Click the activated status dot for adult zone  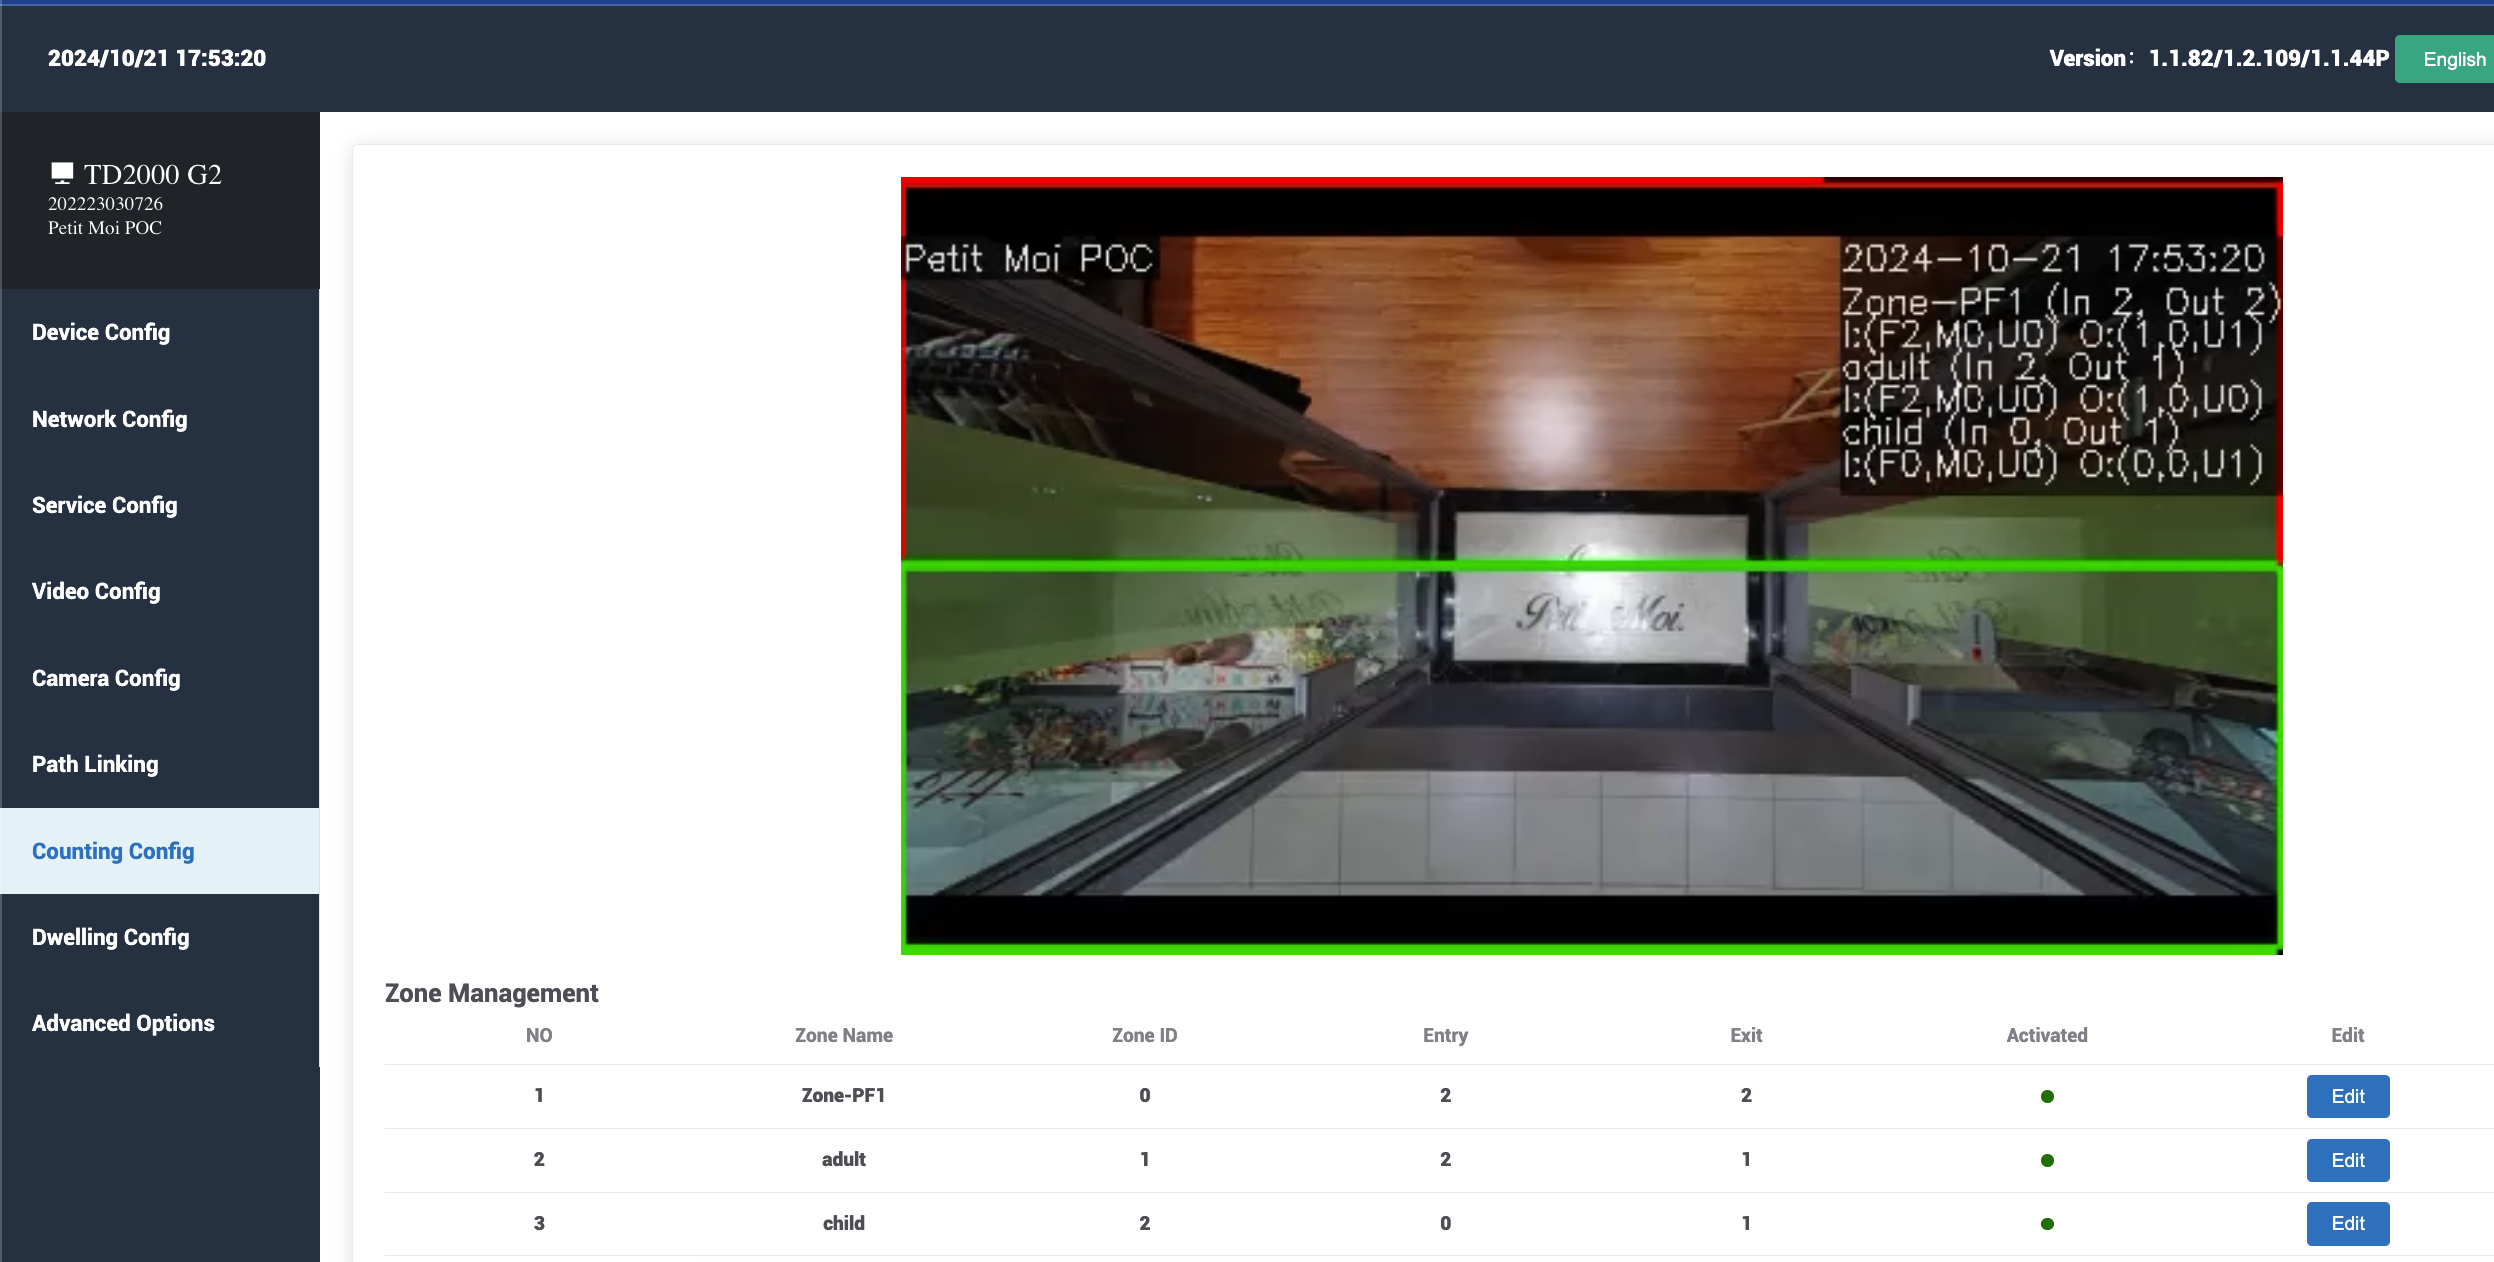coord(2047,1160)
